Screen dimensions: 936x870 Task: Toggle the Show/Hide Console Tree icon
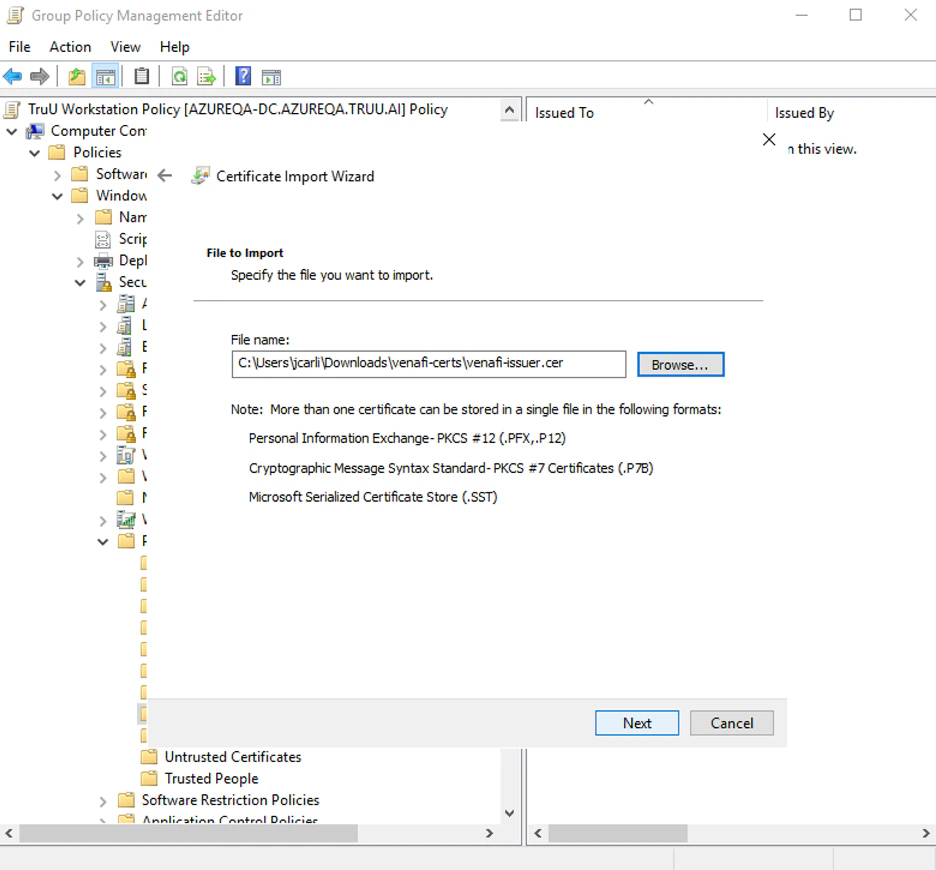(x=106, y=76)
